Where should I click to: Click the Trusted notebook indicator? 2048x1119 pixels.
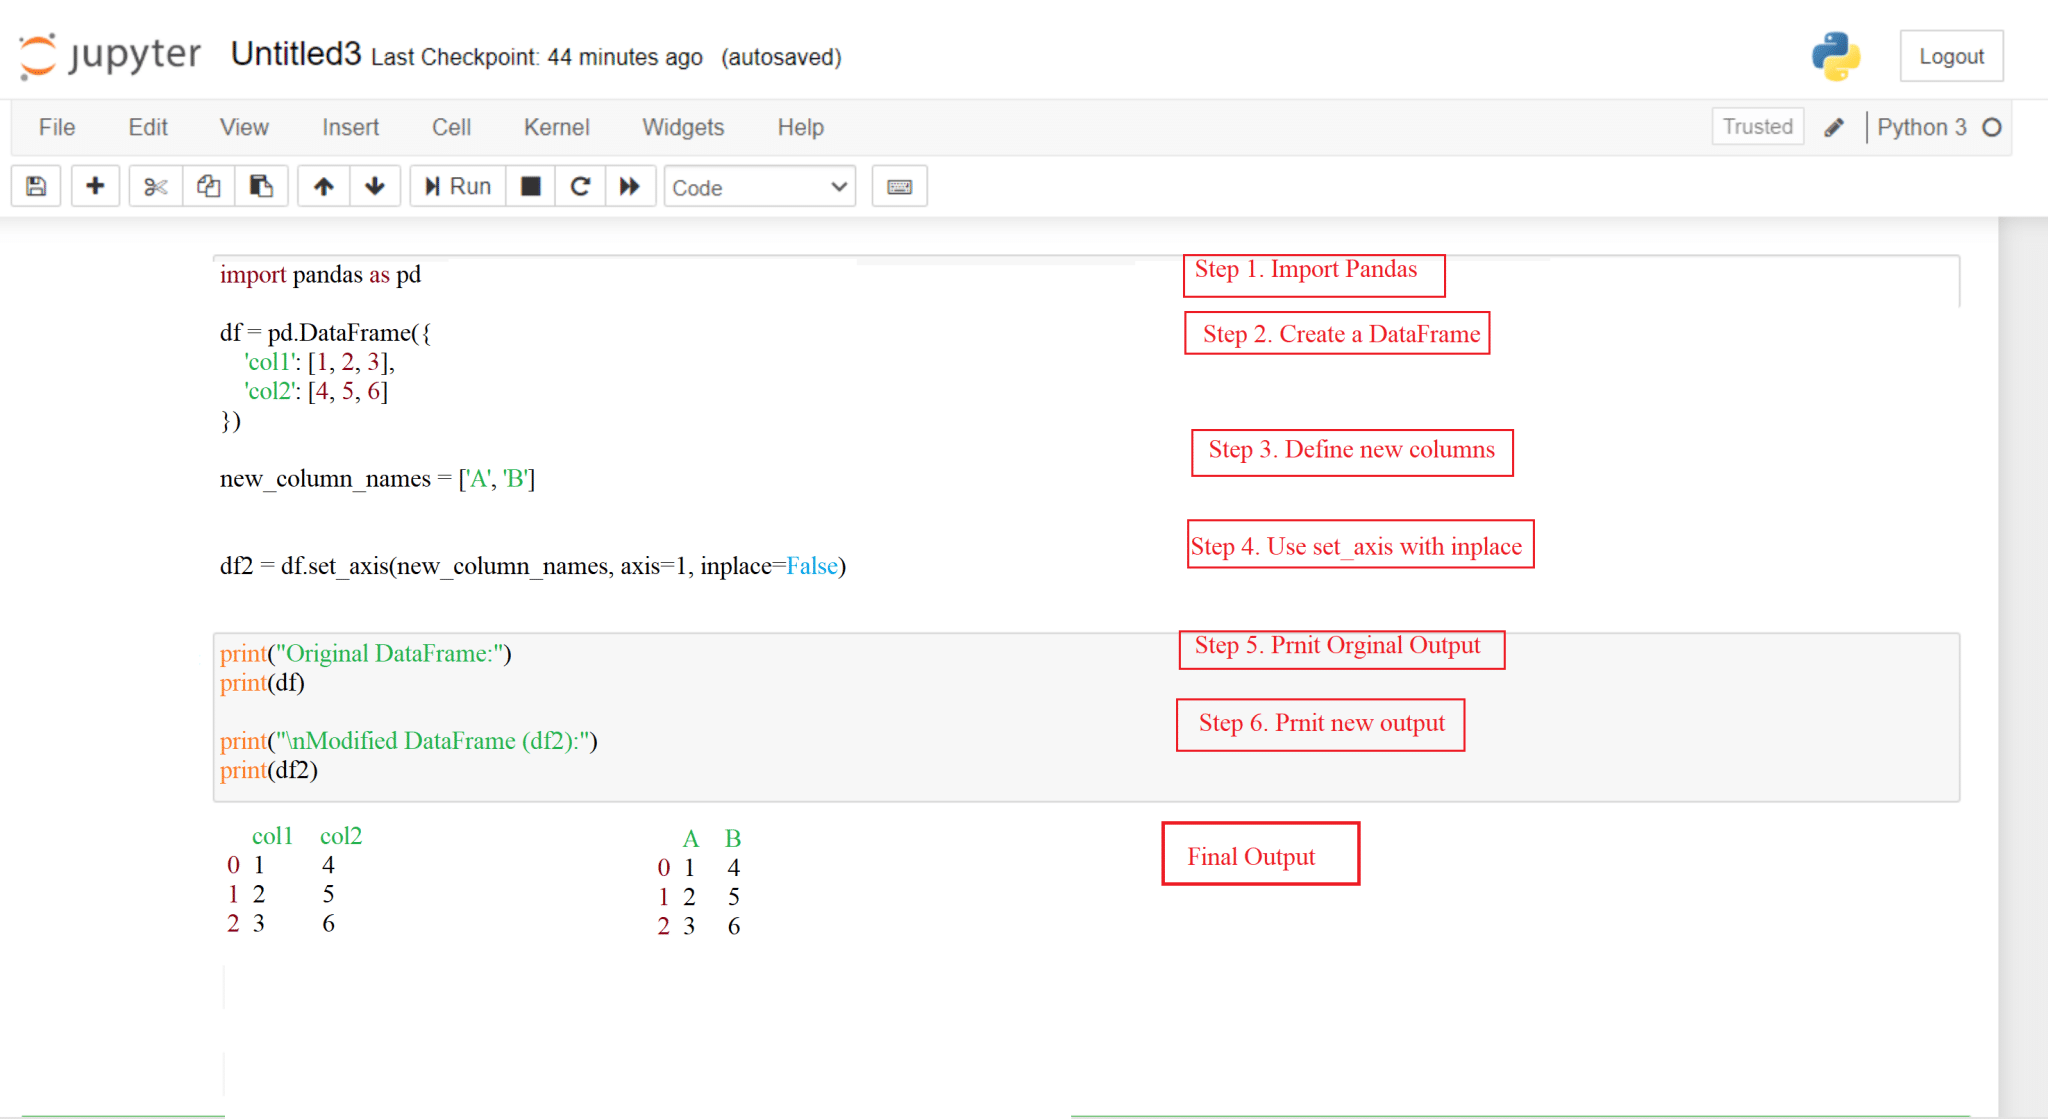(1757, 127)
